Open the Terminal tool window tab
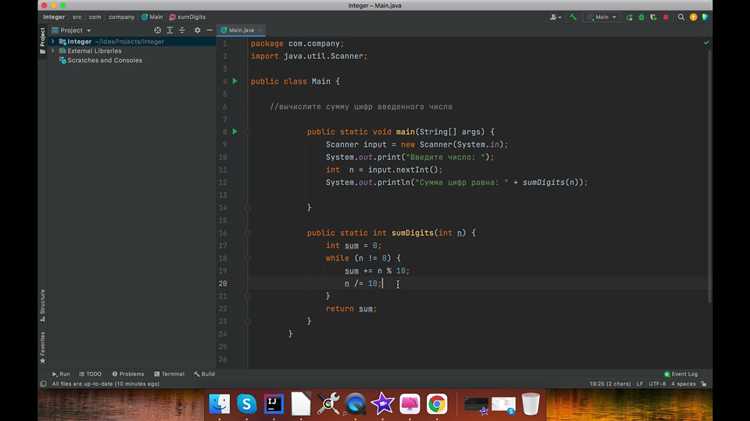The image size is (750, 421). tap(169, 373)
